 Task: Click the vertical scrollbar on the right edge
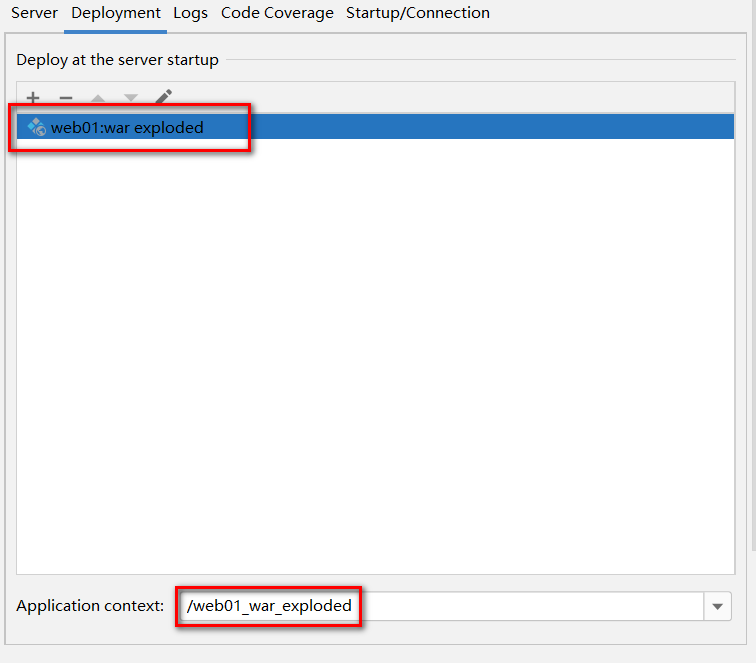click(x=752, y=300)
